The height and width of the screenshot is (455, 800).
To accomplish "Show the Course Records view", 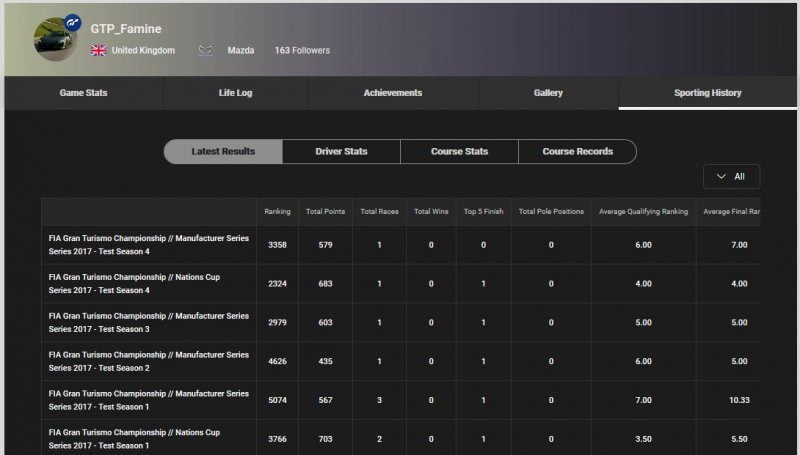I will click(578, 151).
